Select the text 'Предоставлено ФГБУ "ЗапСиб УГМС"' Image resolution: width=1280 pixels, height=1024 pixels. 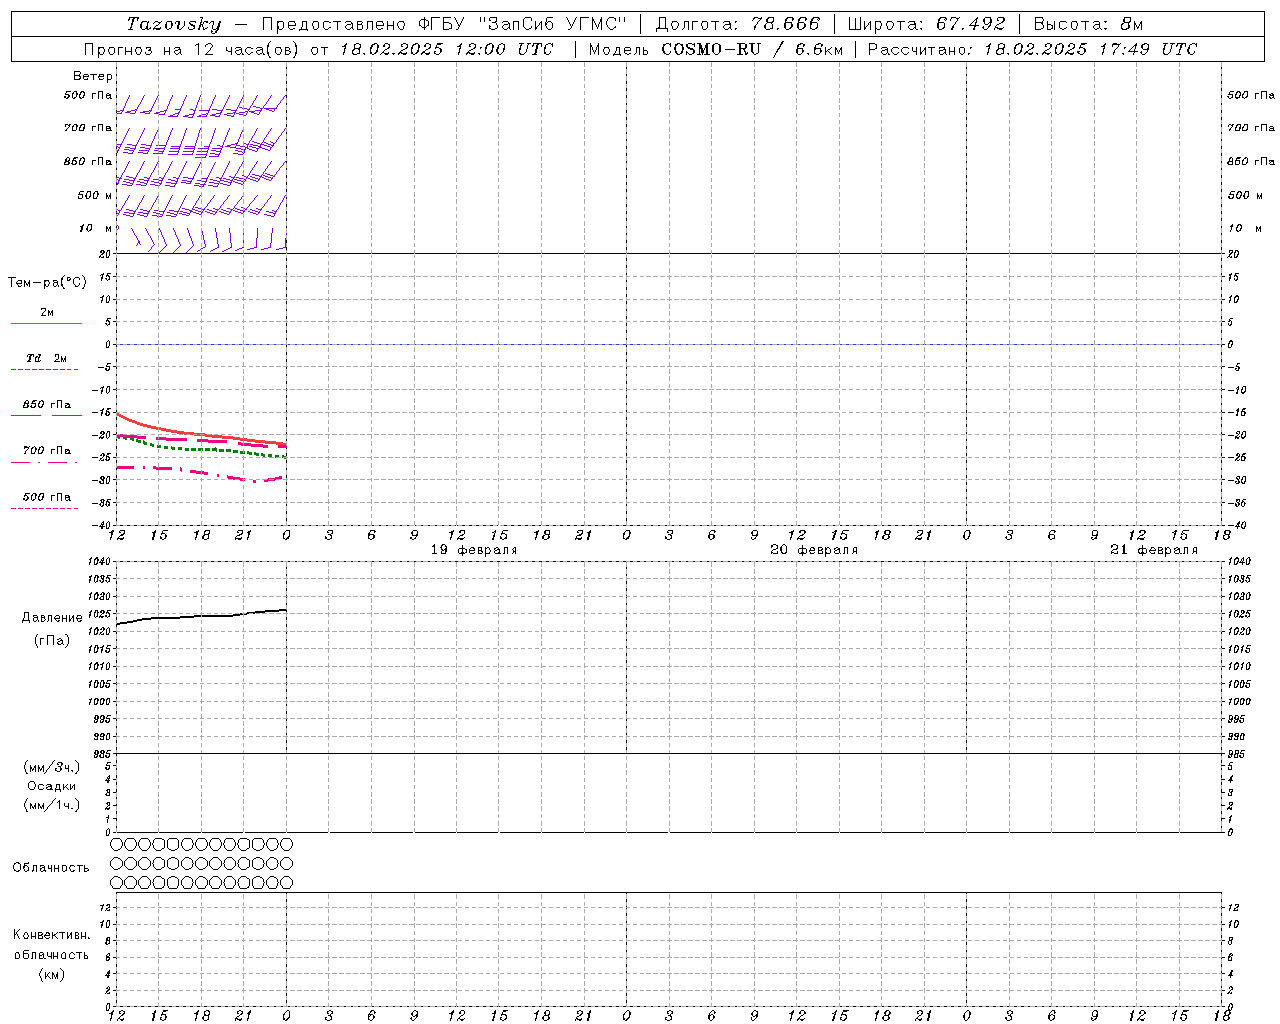(444, 24)
